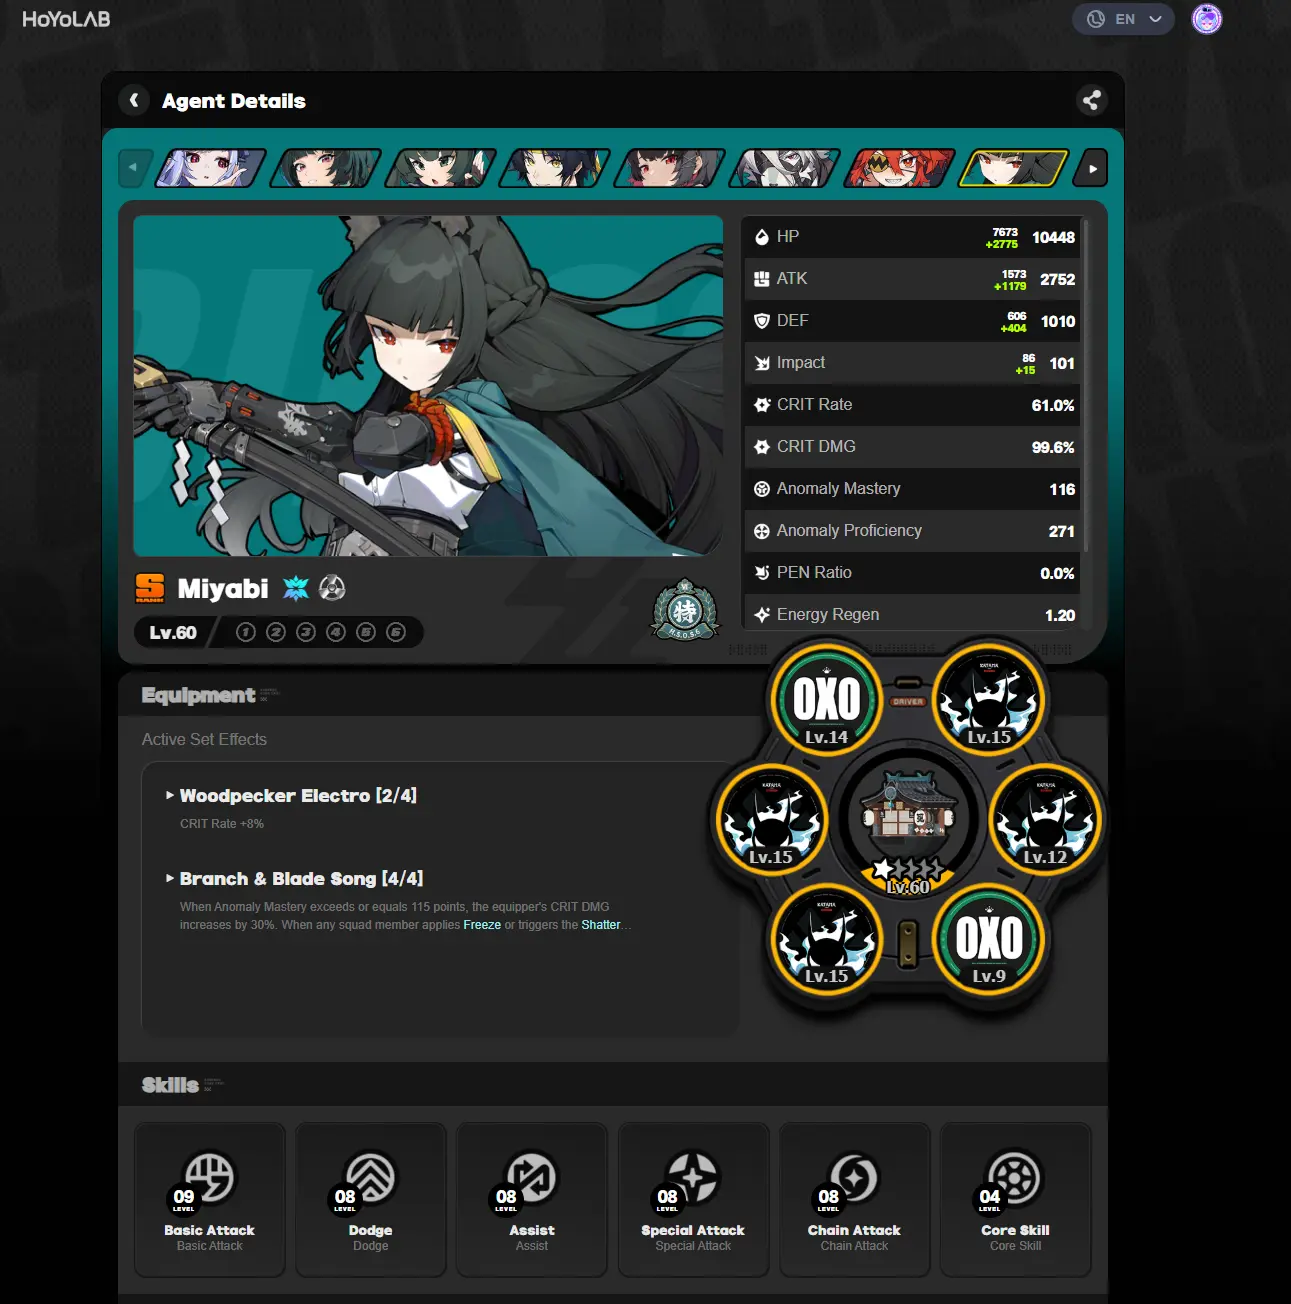Expand the Woodpecker Electro [2/4] set effect
The height and width of the screenshot is (1304, 1291).
[x=291, y=796]
